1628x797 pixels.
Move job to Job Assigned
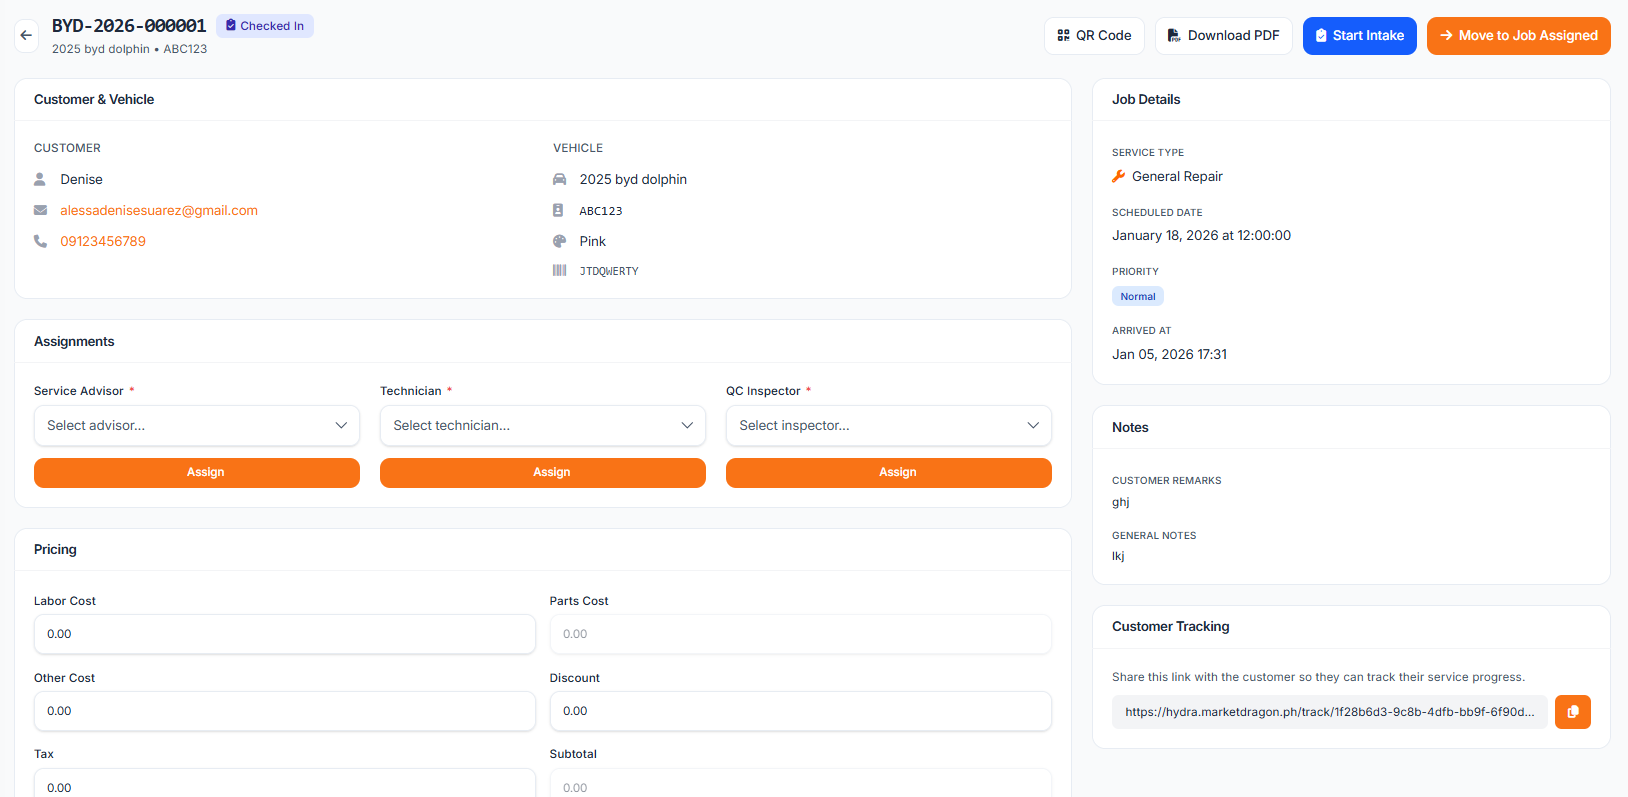coord(1518,36)
